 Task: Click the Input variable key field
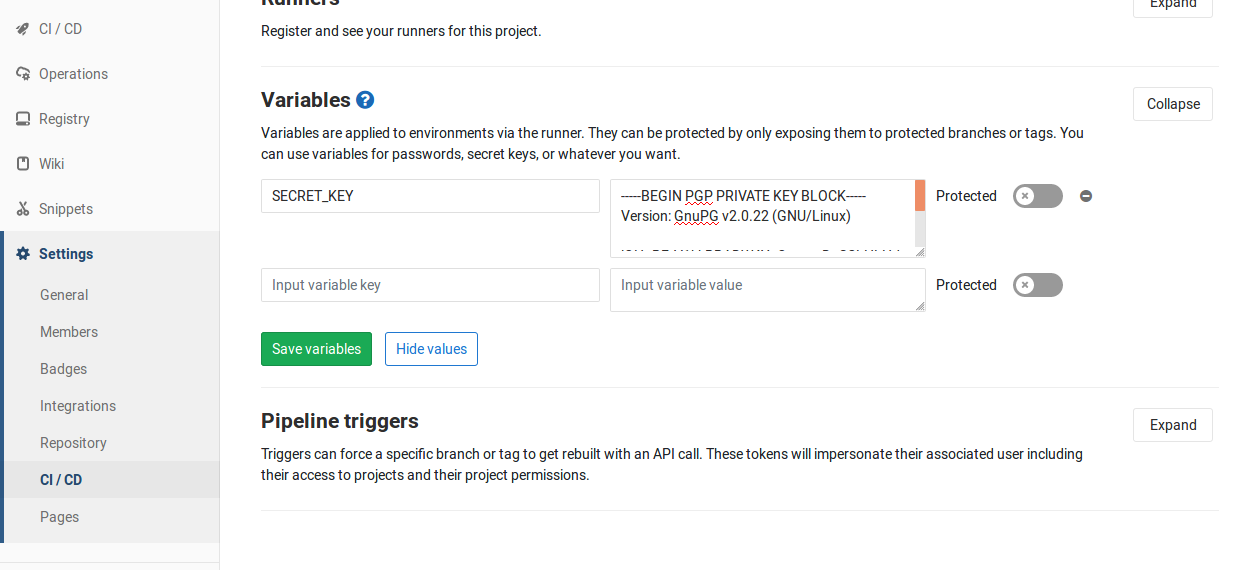(430, 285)
